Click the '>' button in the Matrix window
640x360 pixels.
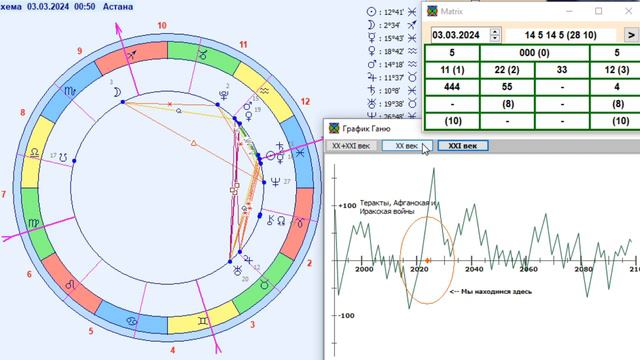click(x=631, y=35)
